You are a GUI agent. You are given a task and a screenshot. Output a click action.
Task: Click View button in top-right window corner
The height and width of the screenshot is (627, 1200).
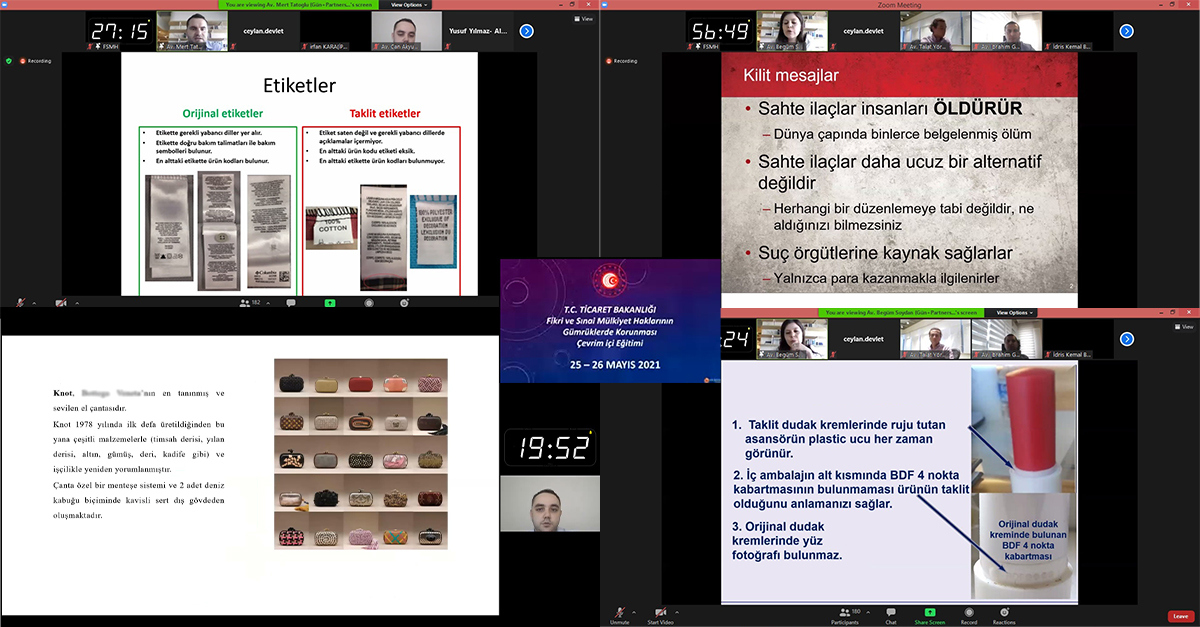click(1185, 19)
